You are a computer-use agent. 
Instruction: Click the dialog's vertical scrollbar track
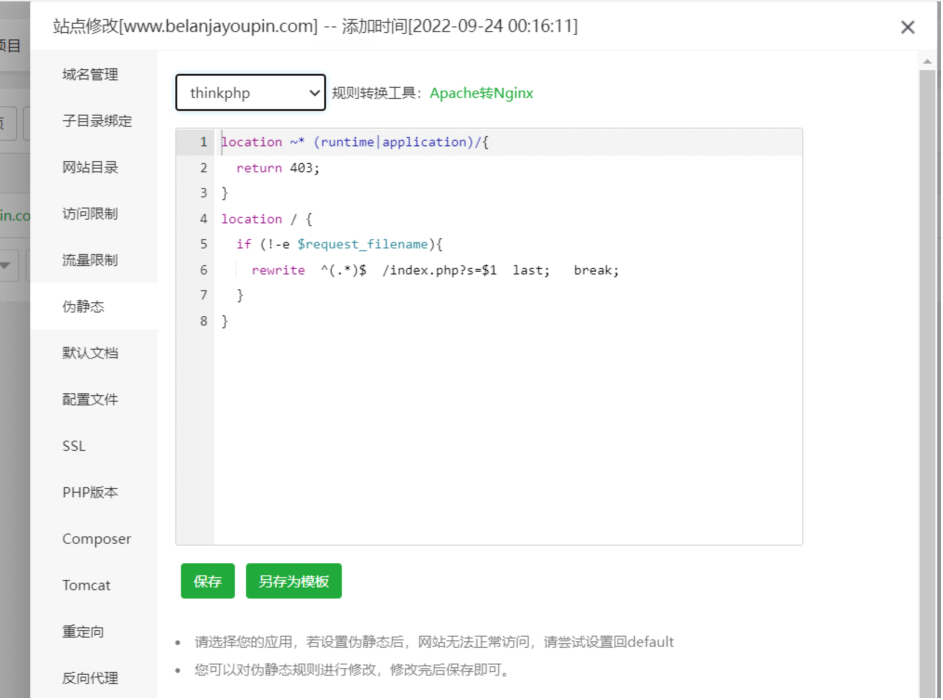[x=927, y=385]
